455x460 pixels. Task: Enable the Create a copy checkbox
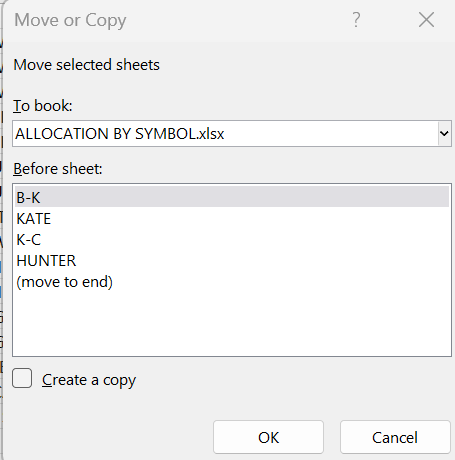[22, 378]
